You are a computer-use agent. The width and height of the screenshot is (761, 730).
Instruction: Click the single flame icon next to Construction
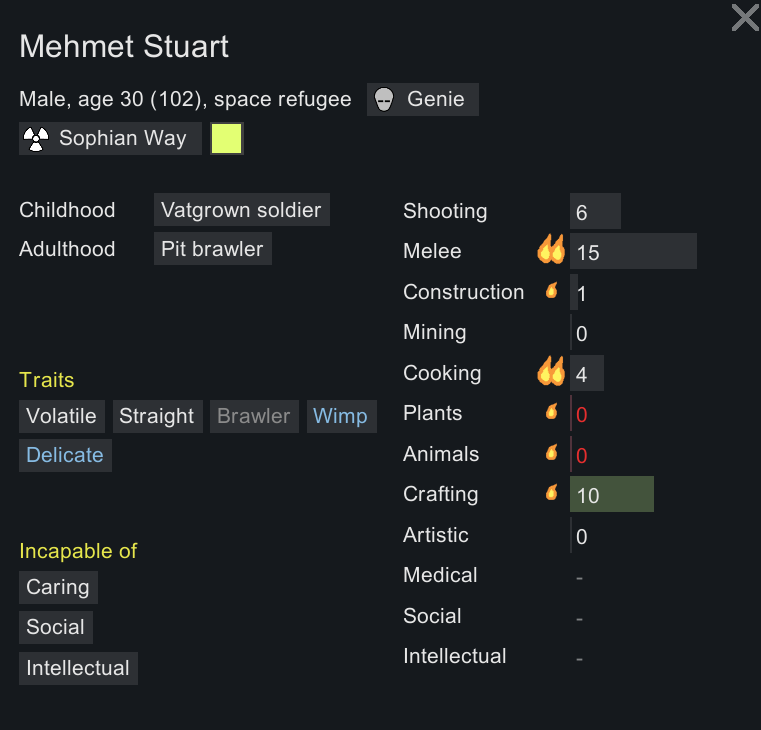coord(551,290)
